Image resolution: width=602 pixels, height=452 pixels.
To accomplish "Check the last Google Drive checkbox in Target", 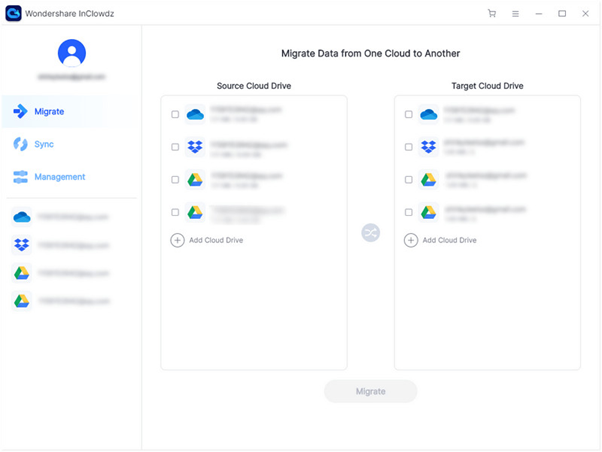I will coord(408,212).
